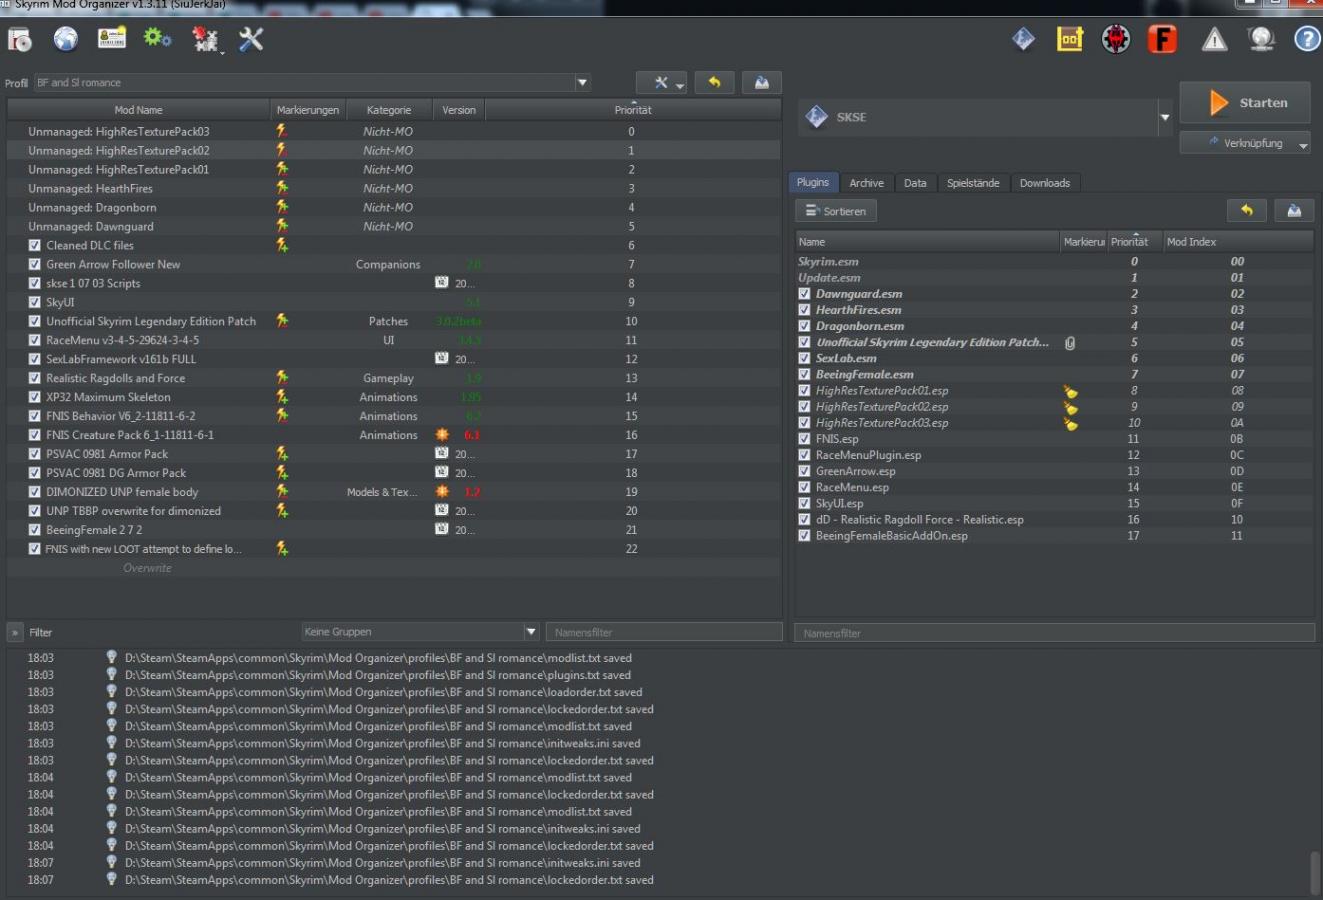
Task: Open the Profil dropdown showing BF and SI romance
Action: tap(582, 83)
